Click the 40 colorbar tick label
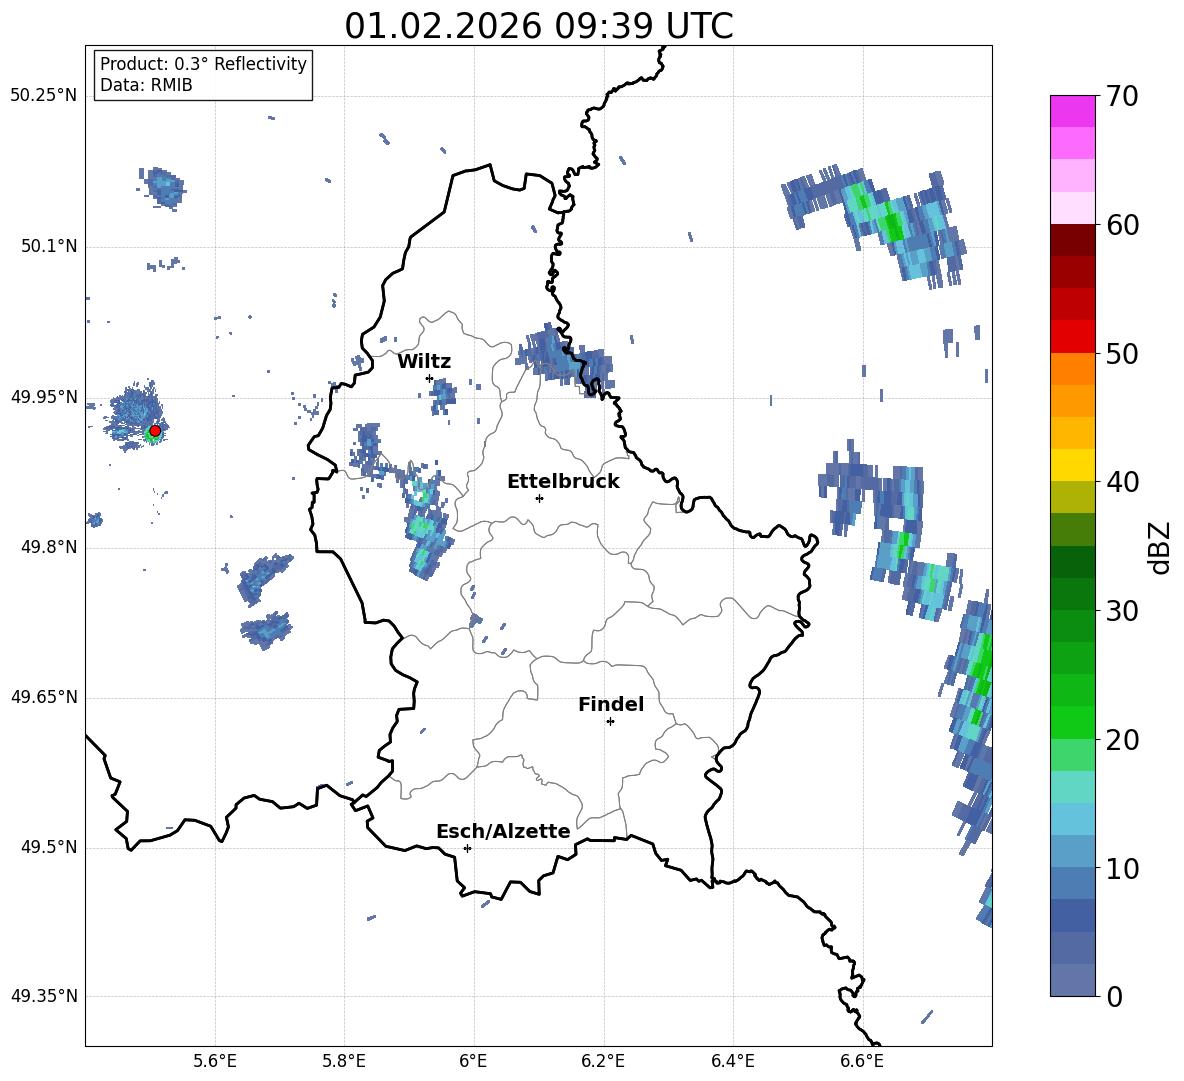Viewport: 1184px width, 1081px height. click(1122, 482)
